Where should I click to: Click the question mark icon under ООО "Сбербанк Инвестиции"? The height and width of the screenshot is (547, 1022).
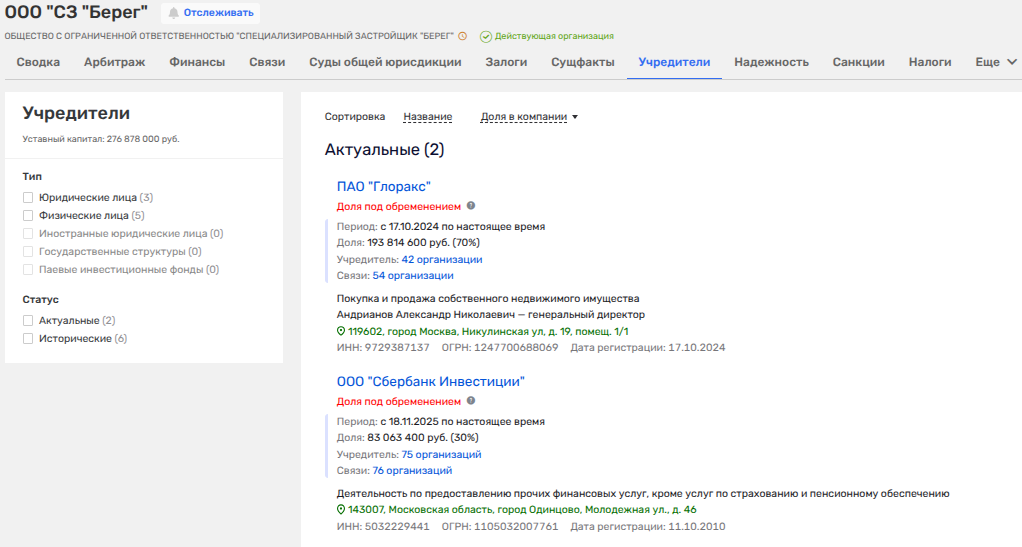point(471,401)
